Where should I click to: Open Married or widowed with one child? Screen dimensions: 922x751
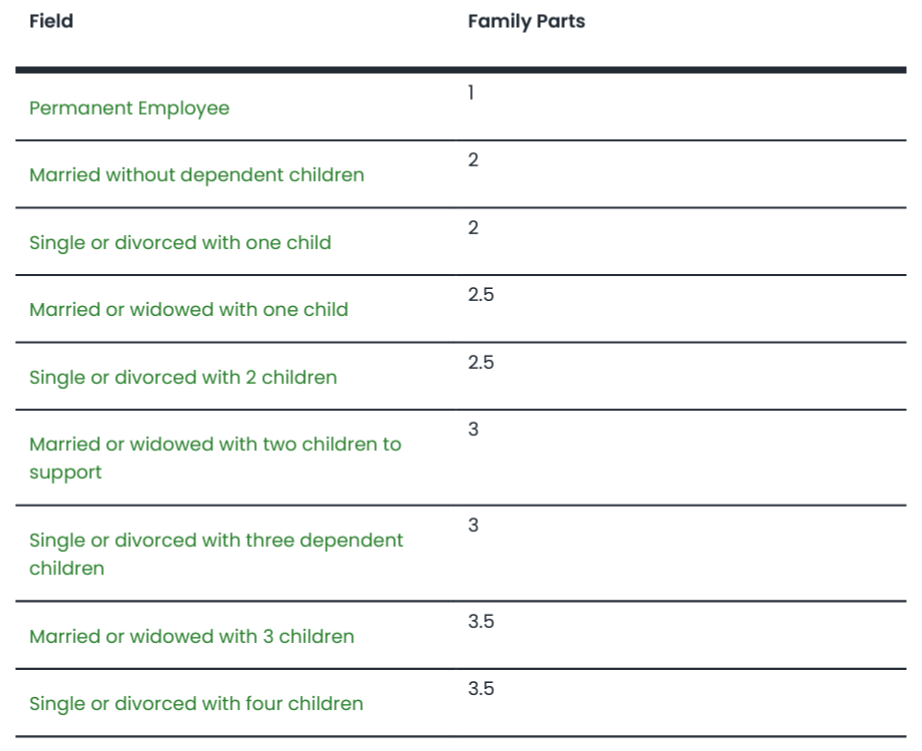(188, 309)
